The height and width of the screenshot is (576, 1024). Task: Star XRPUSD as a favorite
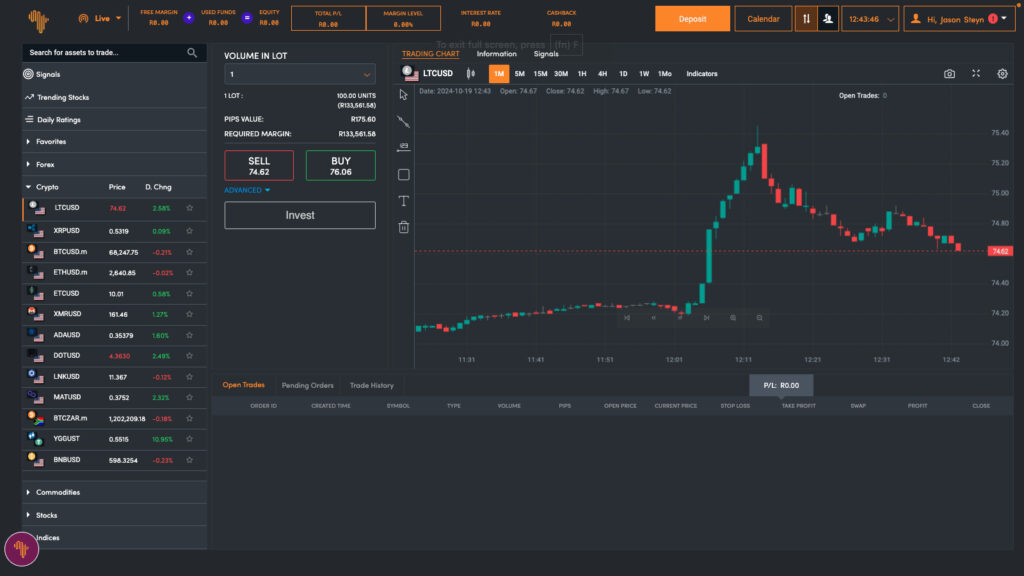188,230
